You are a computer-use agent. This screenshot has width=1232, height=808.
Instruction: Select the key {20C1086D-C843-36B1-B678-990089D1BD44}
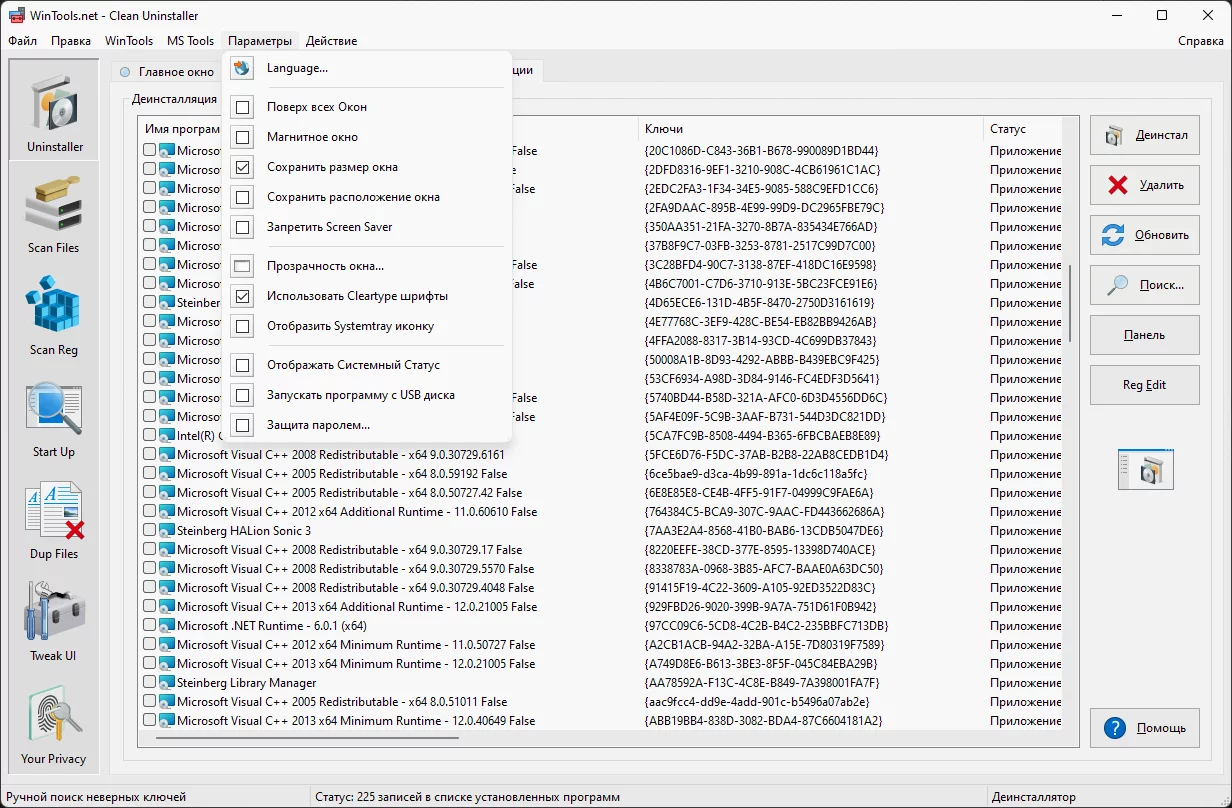(x=762, y=151)
